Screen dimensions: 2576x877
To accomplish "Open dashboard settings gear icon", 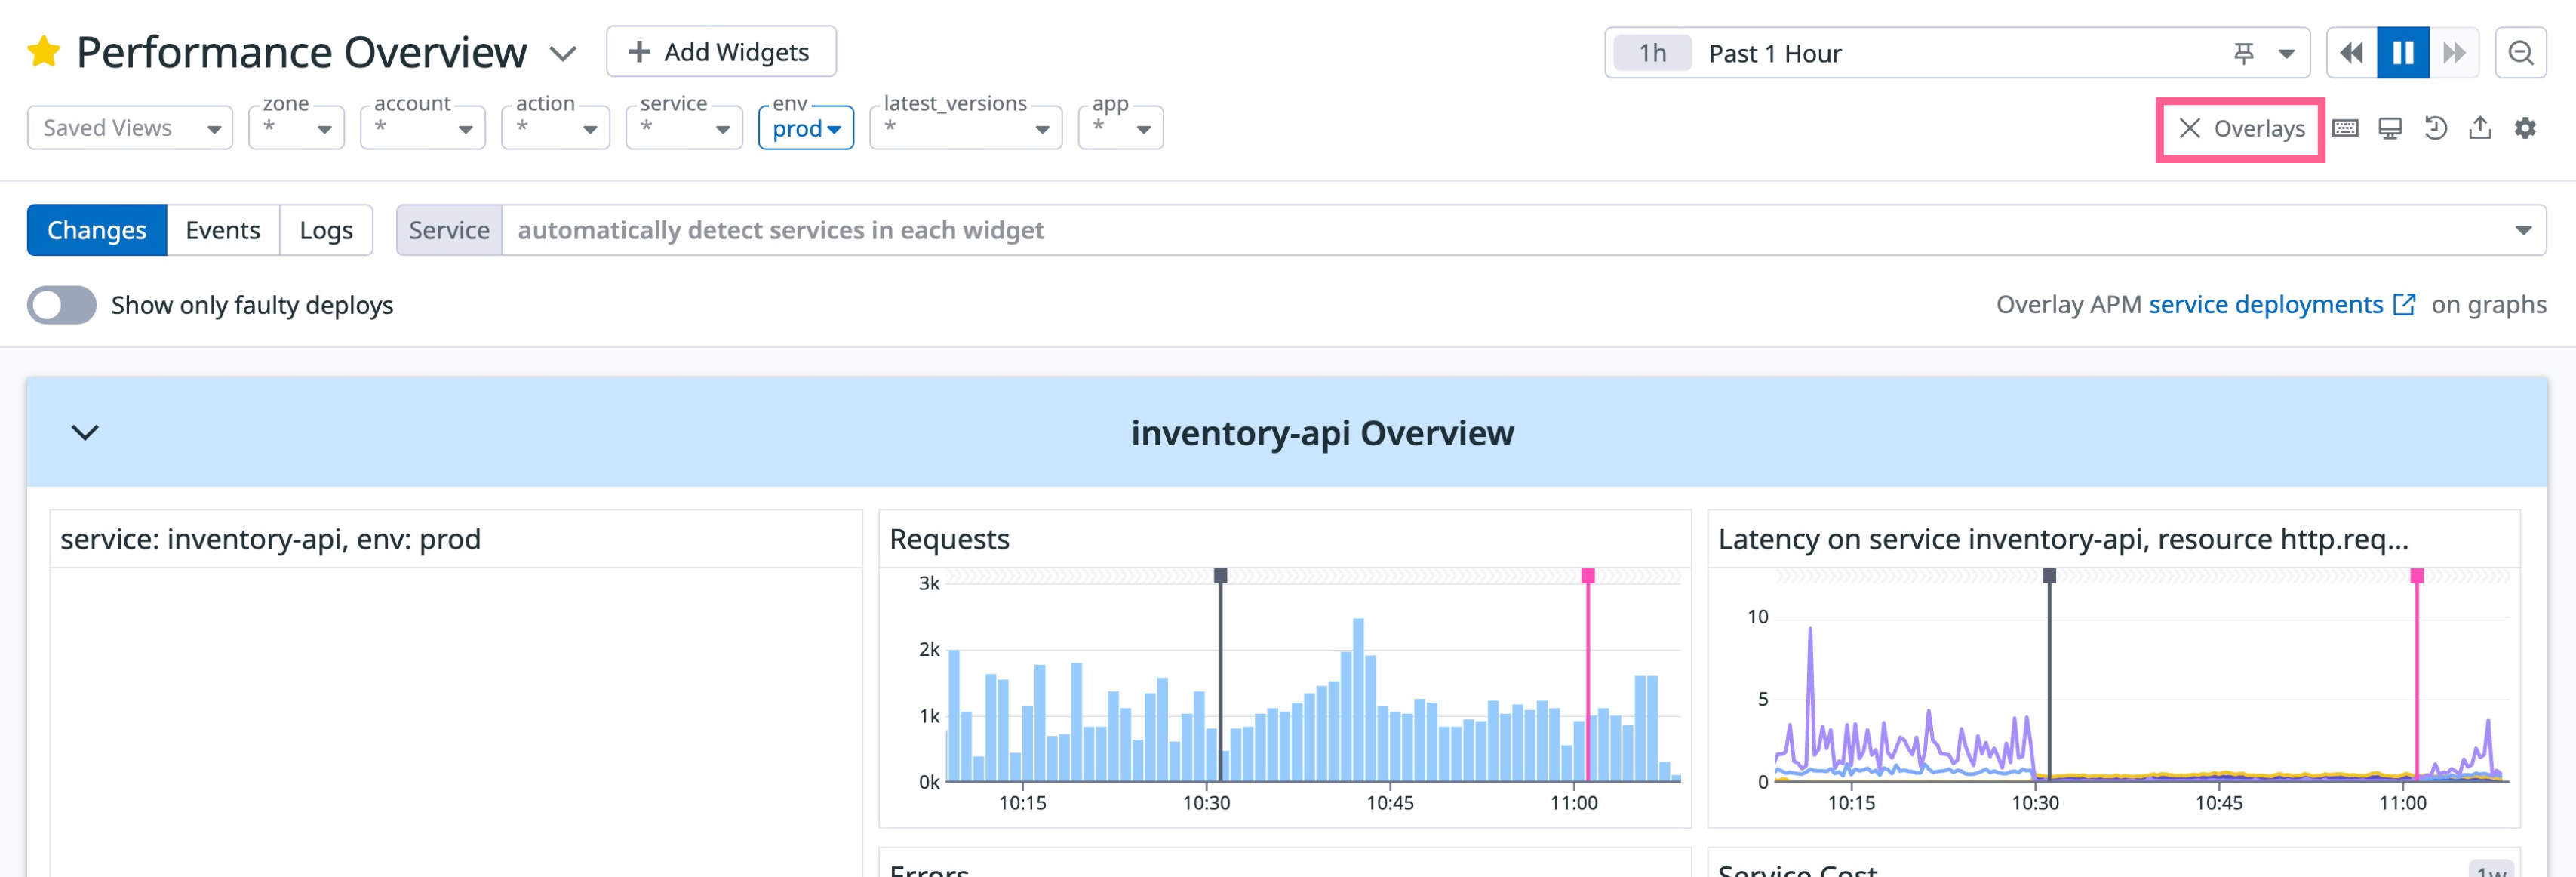I will point(2525,128).
